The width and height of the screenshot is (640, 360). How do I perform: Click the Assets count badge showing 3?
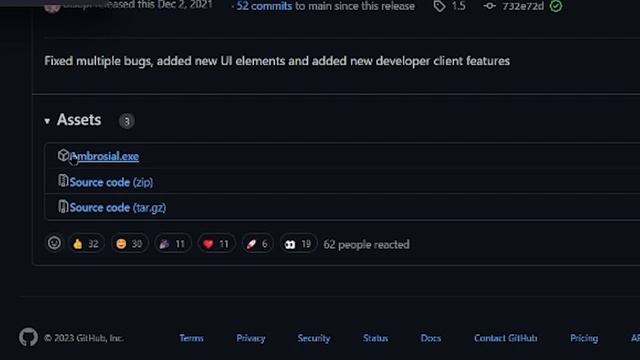tap(127, 121)
